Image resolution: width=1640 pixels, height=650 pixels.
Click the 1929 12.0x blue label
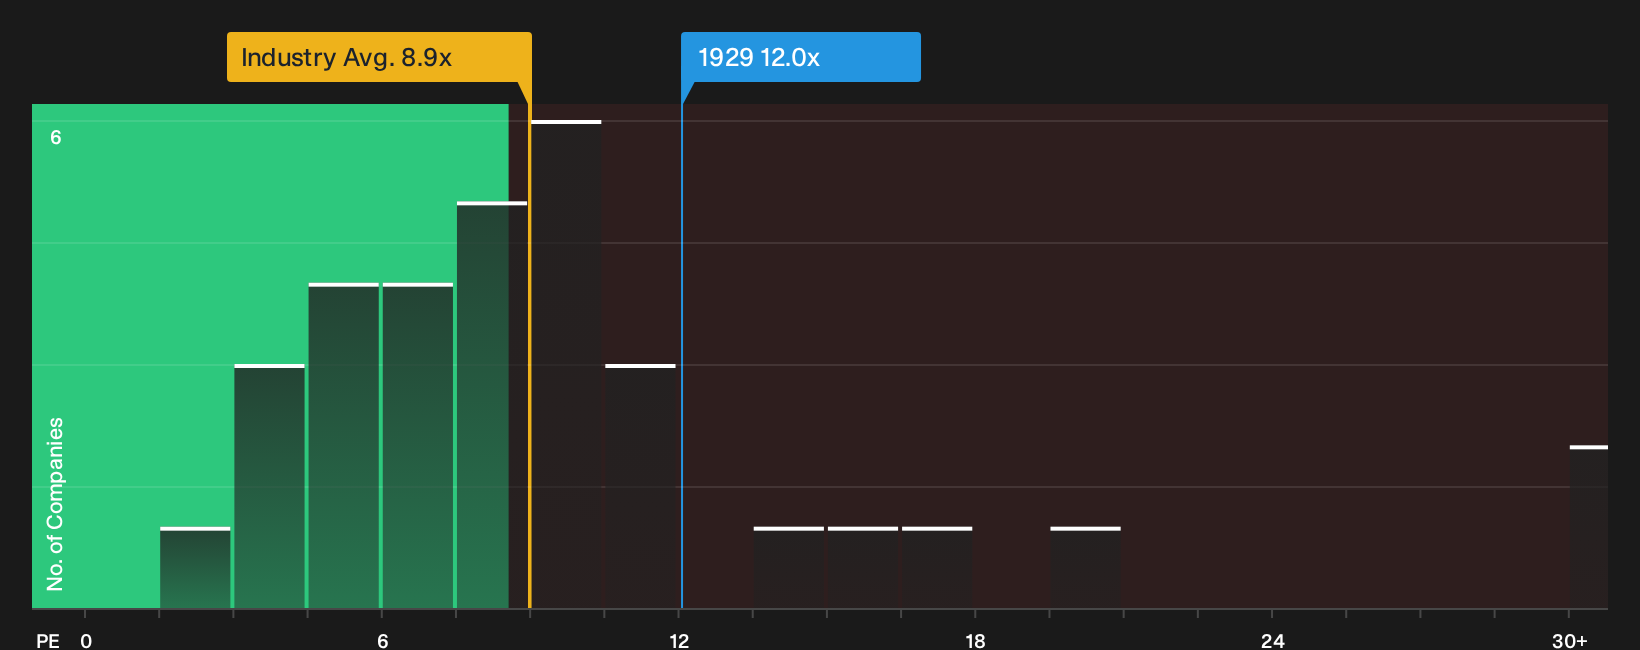coord(801,57)
